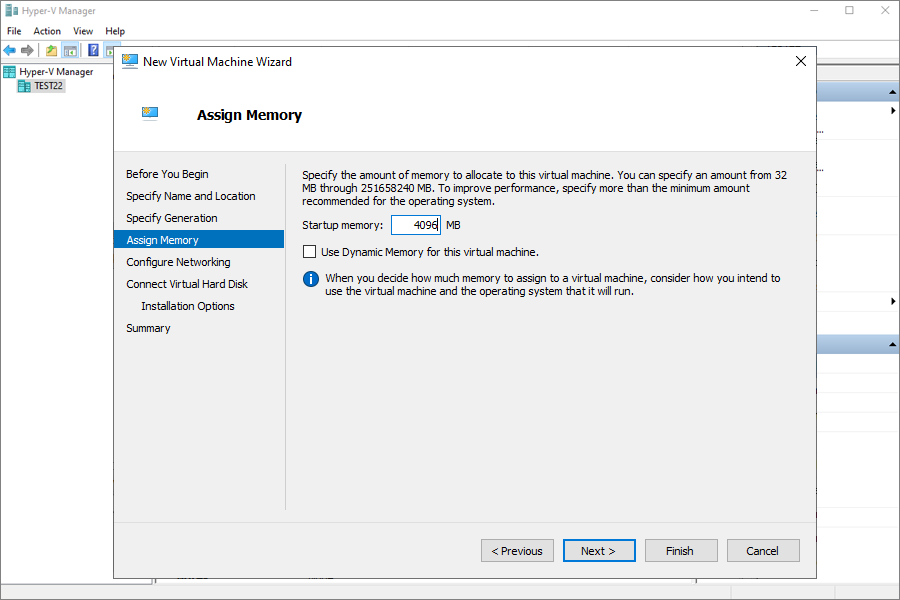
Task: Click the blue Back arrow in toolbar
Action: point(10,51)
